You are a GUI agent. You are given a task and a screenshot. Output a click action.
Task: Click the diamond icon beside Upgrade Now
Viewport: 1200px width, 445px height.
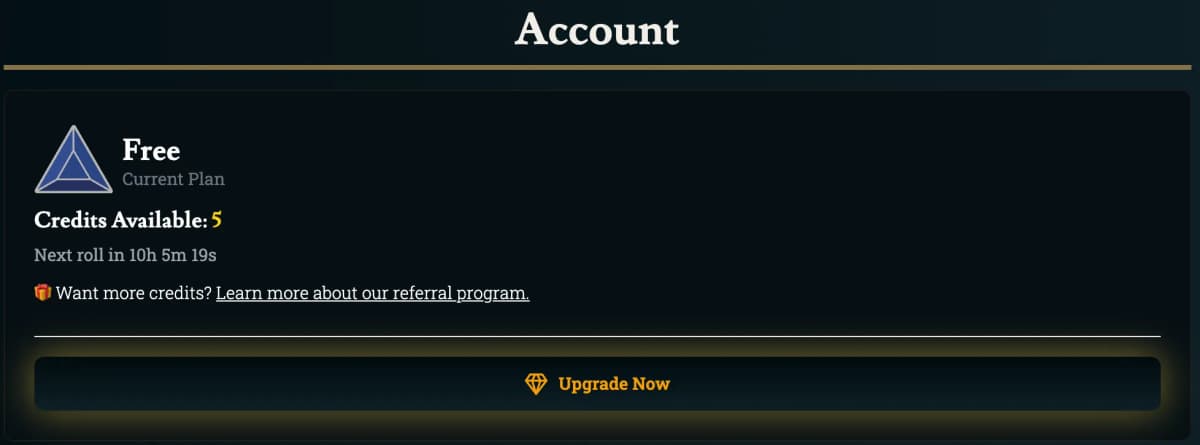[x=537, y=384]
